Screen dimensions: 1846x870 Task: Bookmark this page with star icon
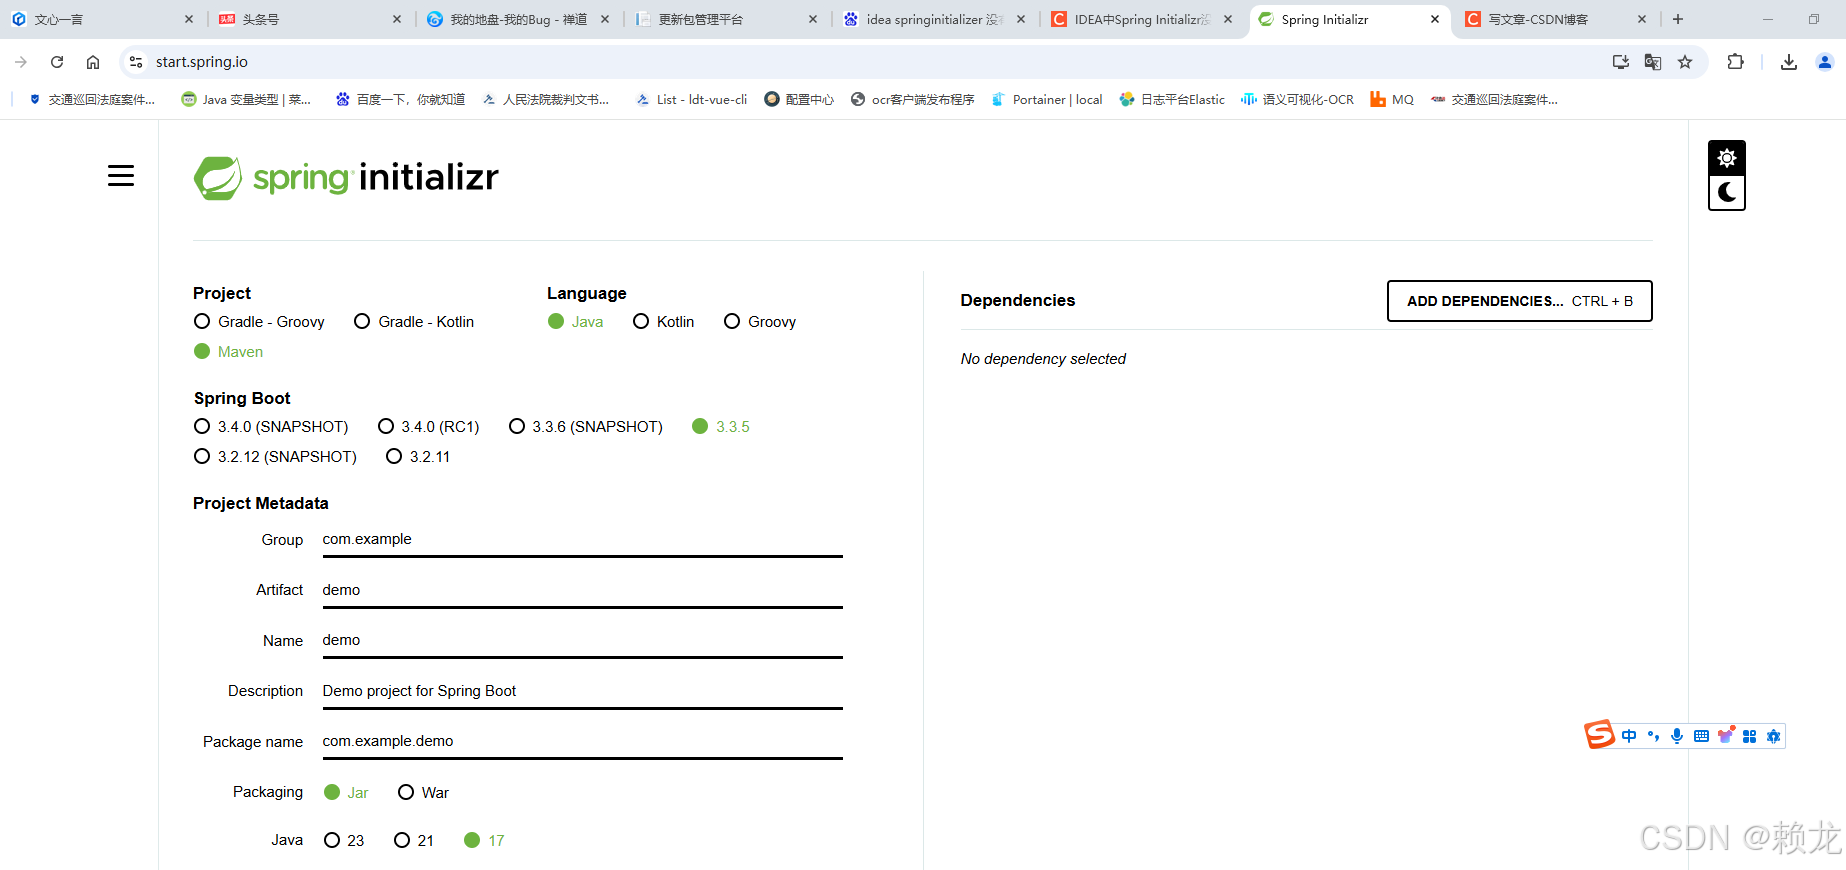[x=1685, y=62]
